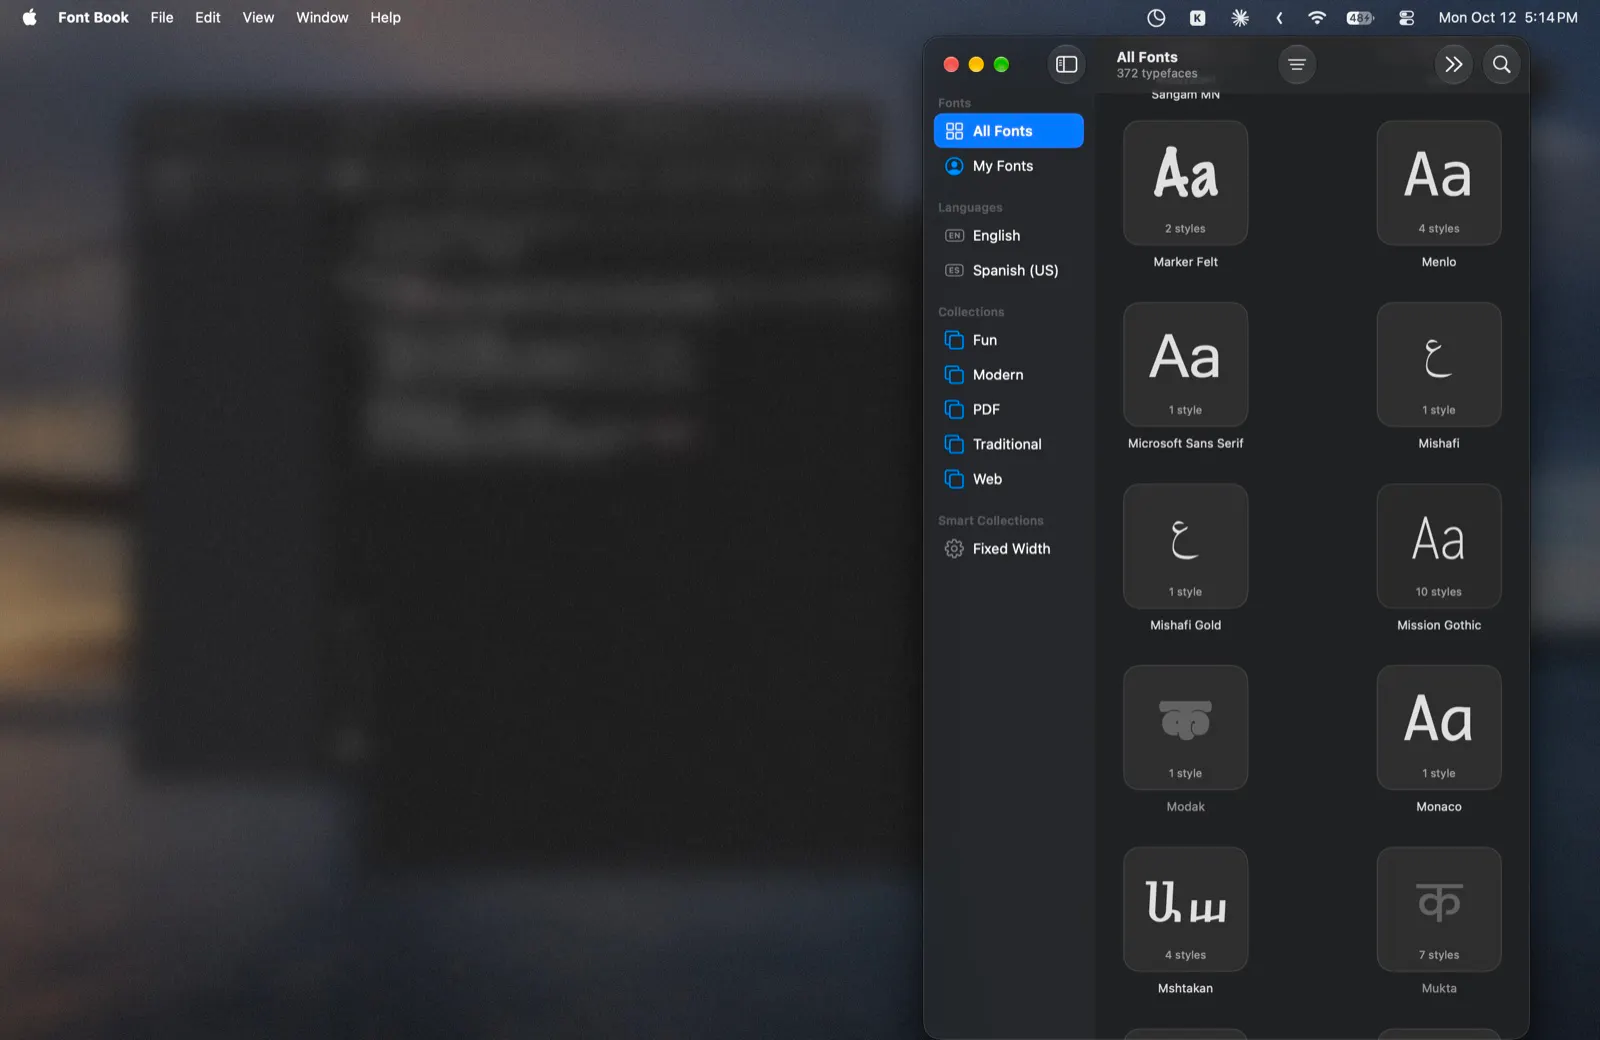
Task: Select the Mukta font tile
Action: (x=1439, y=910)
